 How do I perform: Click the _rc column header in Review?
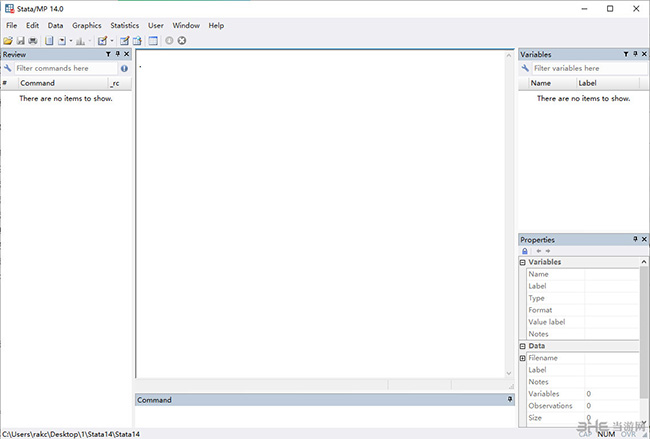click(x=120, y=83)
